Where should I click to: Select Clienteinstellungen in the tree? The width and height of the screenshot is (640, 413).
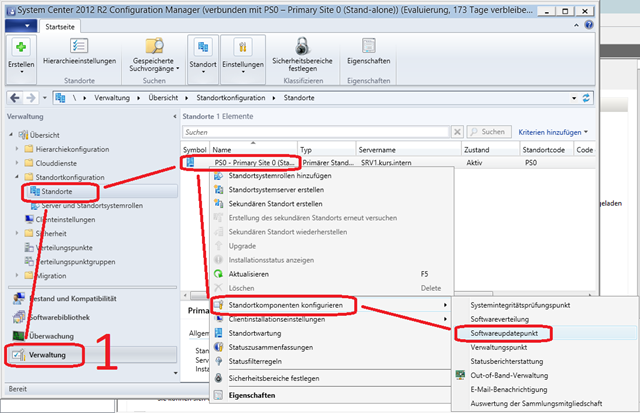pyautogui.click(x=60, y=220)
